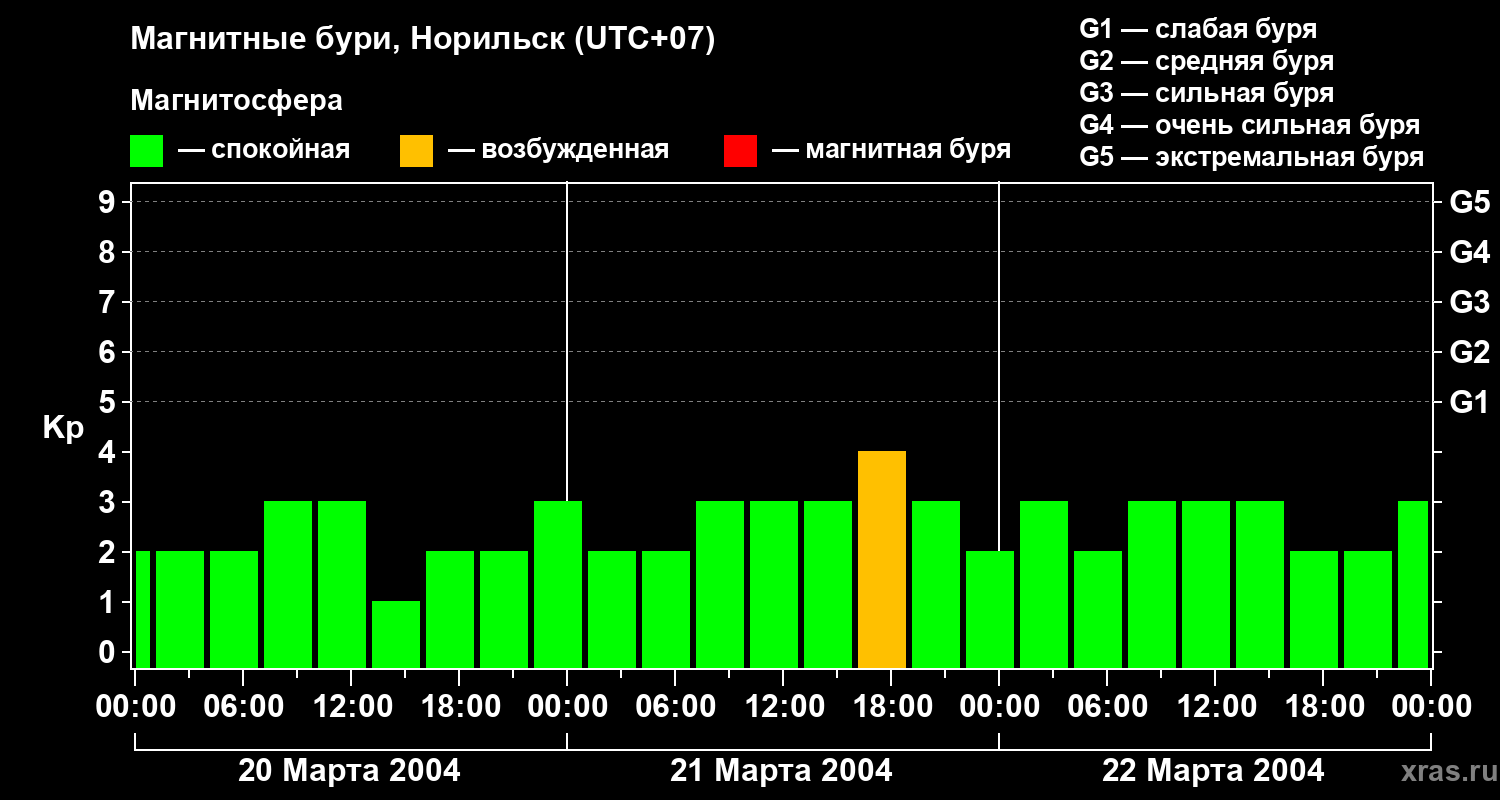
Task: Click the 'Kp' axis title
Action: [63, 428]
